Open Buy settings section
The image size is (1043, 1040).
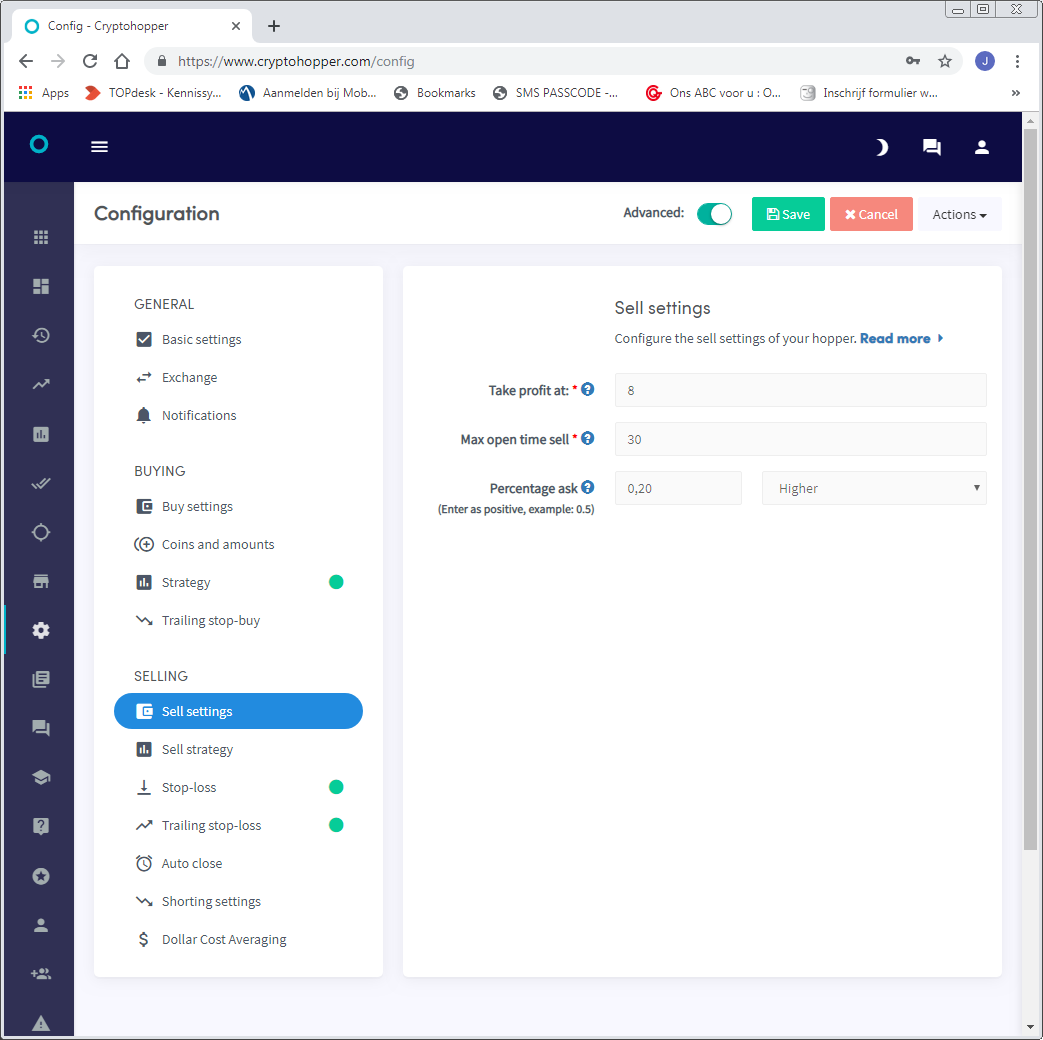coord(197,506)
